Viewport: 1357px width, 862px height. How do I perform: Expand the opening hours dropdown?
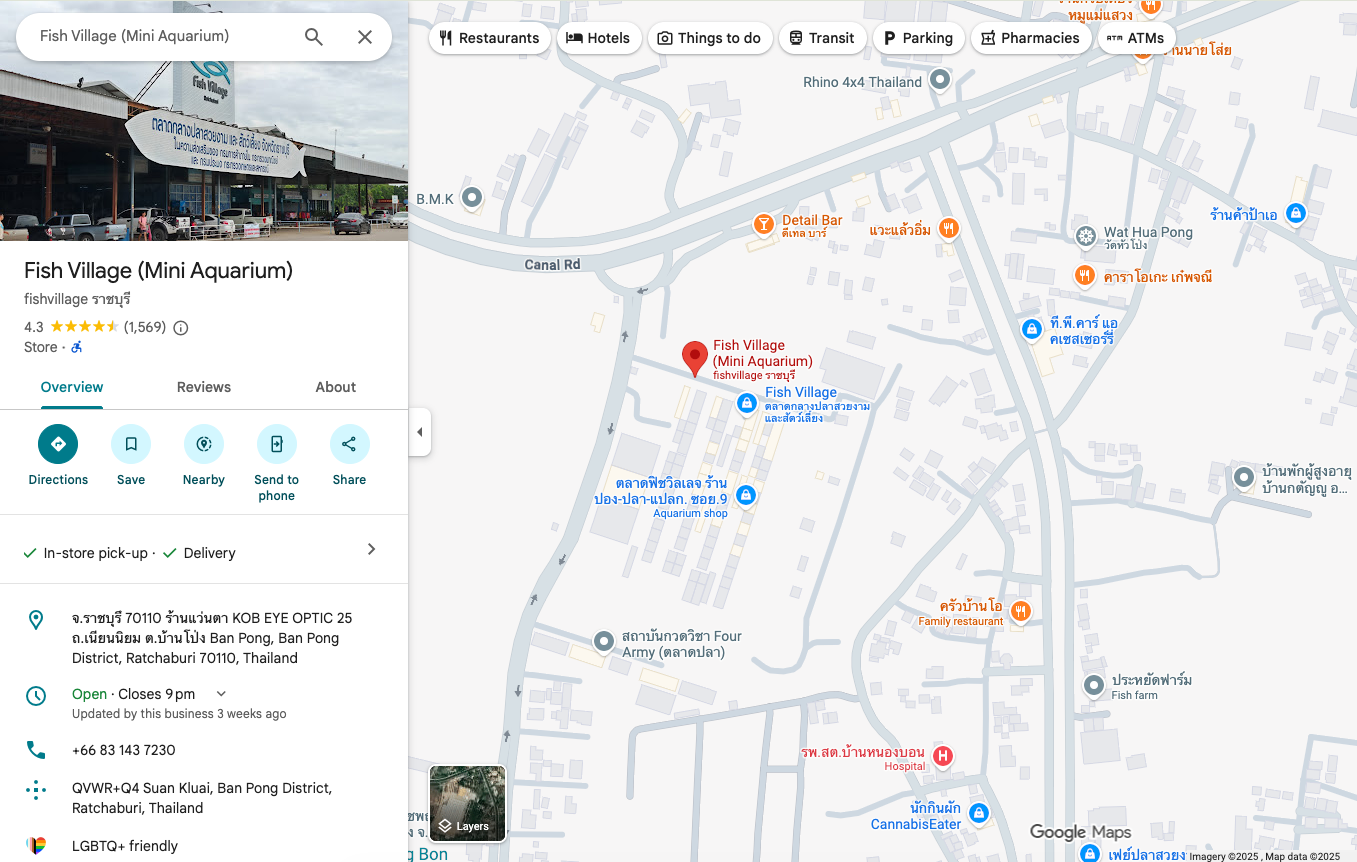point(220,693)
